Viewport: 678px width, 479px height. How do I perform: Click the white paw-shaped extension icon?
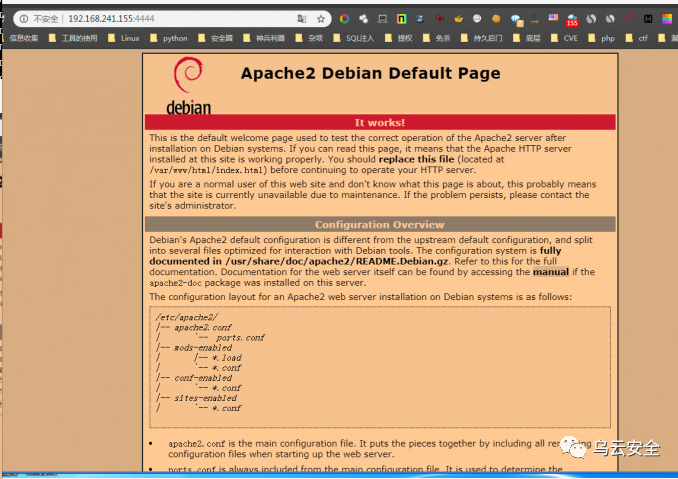pyautogui.click(x=364, y=19)
